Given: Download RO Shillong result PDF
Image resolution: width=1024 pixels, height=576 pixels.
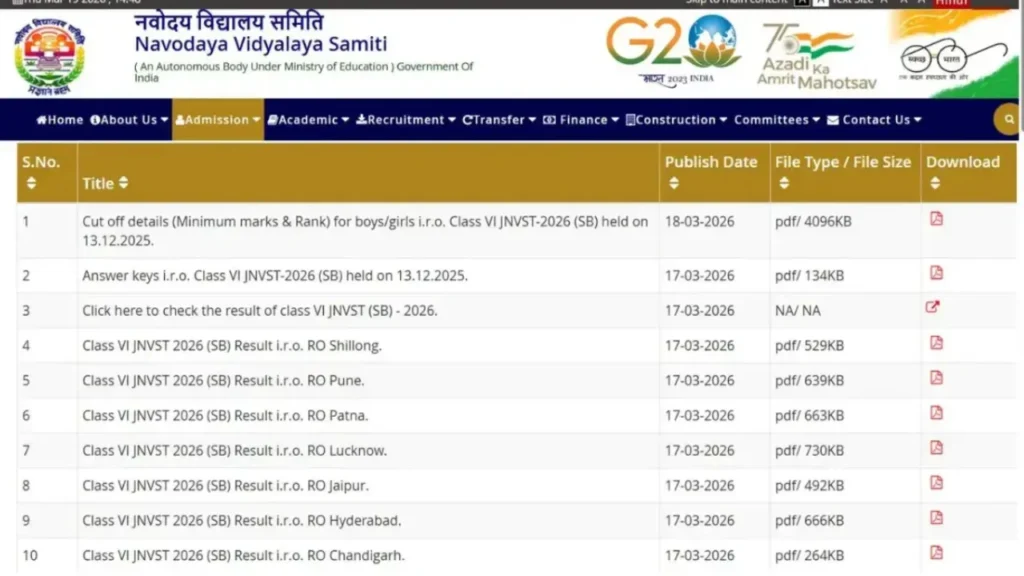Looking at the screenshot, I should tap(936, 343).
